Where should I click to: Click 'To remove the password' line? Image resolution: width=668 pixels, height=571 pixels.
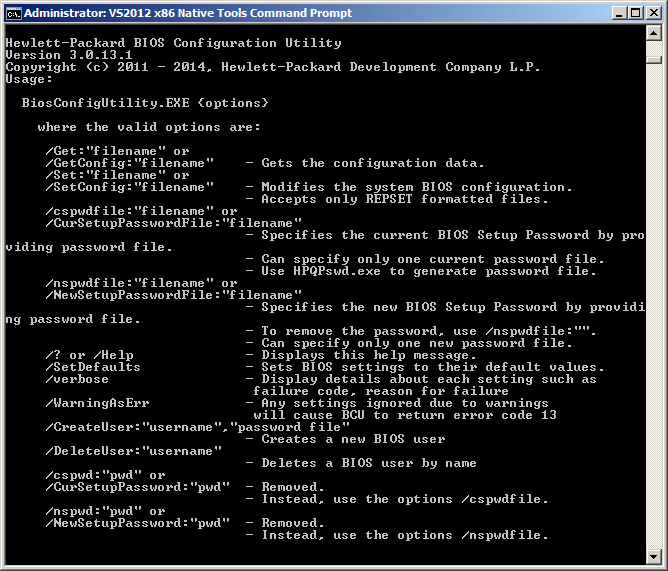429,331
